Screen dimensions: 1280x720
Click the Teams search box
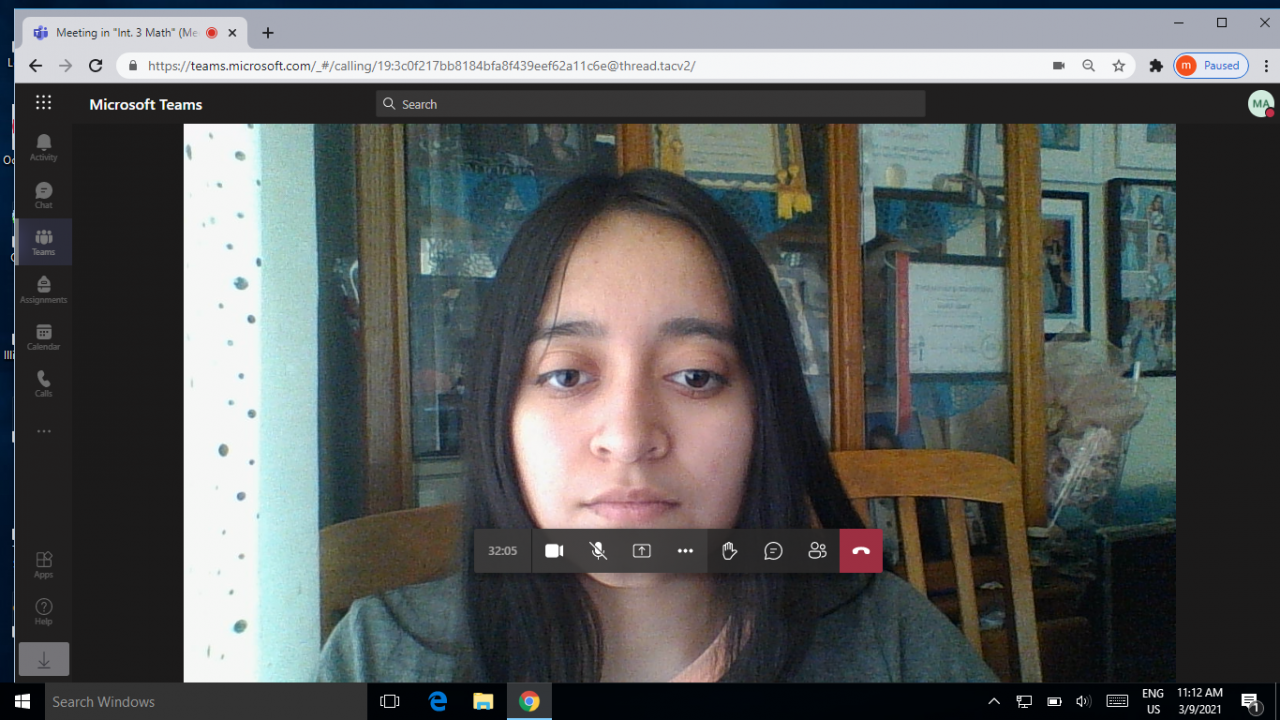[x=651, y=104]
